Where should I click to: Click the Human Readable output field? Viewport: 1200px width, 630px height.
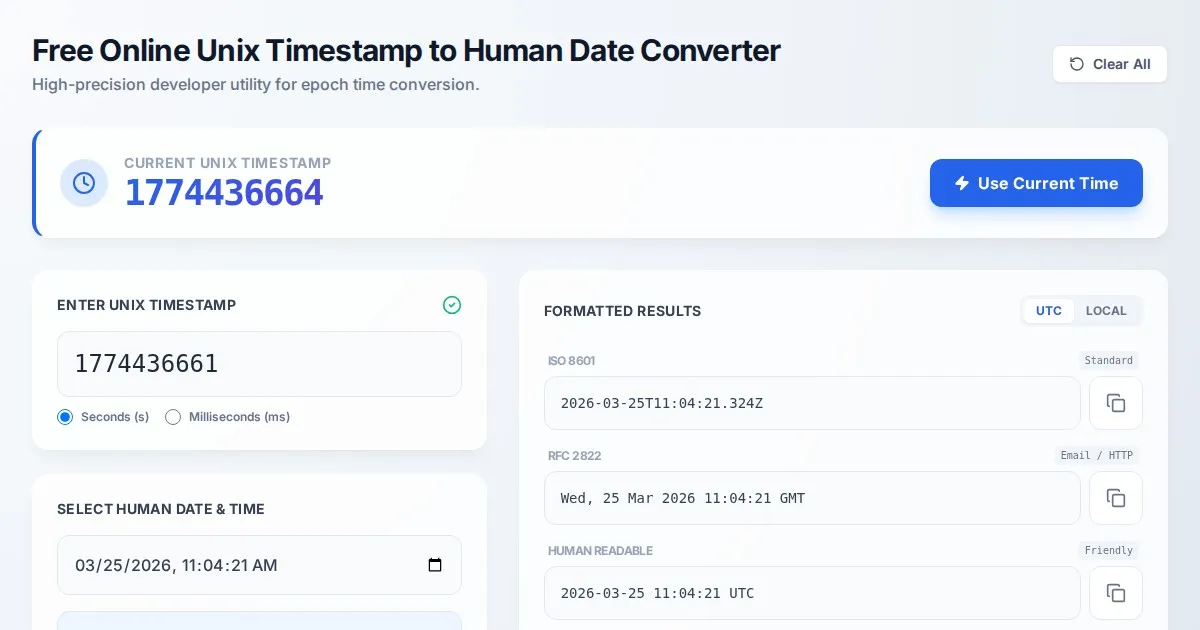click(x=812, y=593)
